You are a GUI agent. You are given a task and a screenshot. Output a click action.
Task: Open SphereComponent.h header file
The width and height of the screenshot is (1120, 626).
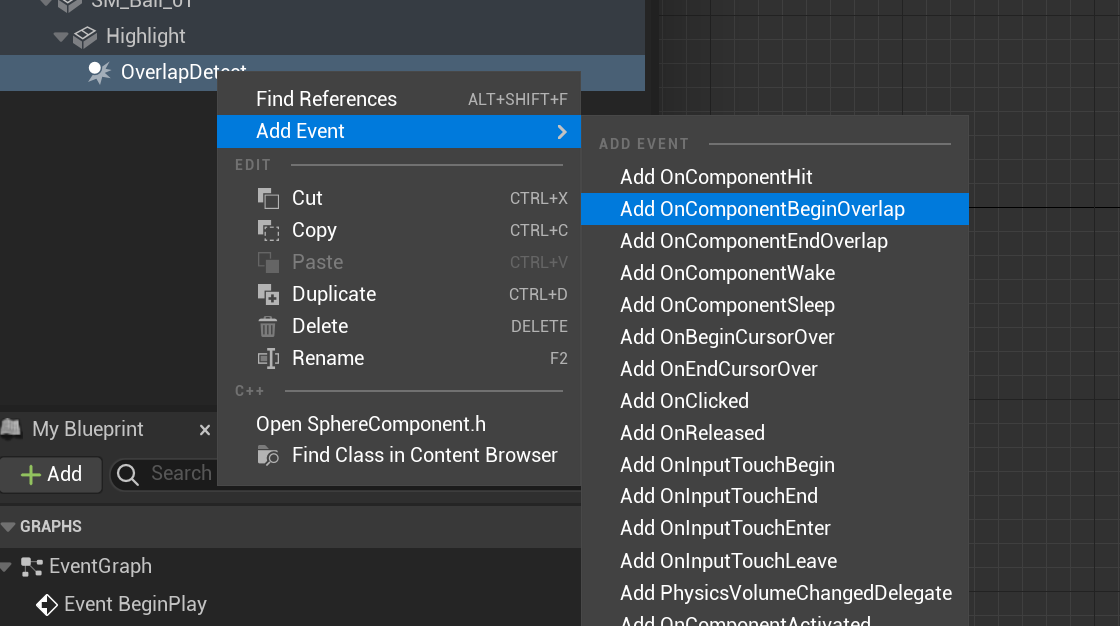370,424
